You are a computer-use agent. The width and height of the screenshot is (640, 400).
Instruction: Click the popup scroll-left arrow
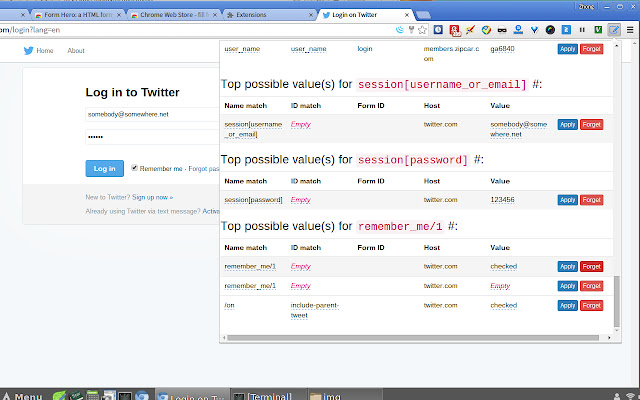click(x=224, y=338)
